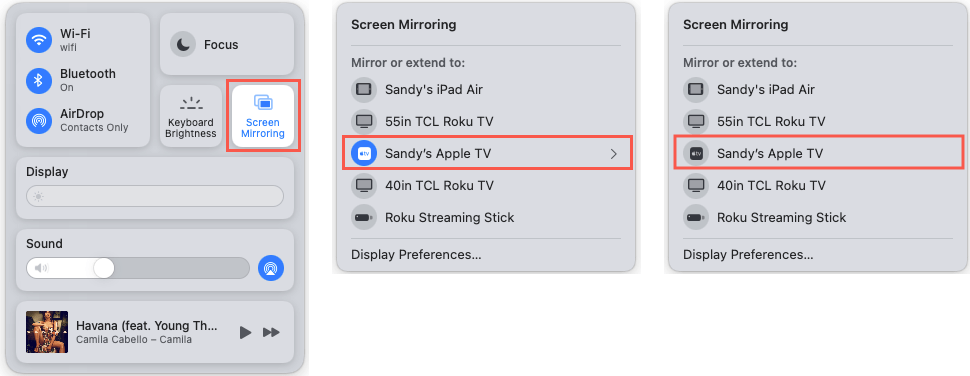
Task: Open the Screen Mirroring tile
Action: pyautogui.click(x=263, y=116)
